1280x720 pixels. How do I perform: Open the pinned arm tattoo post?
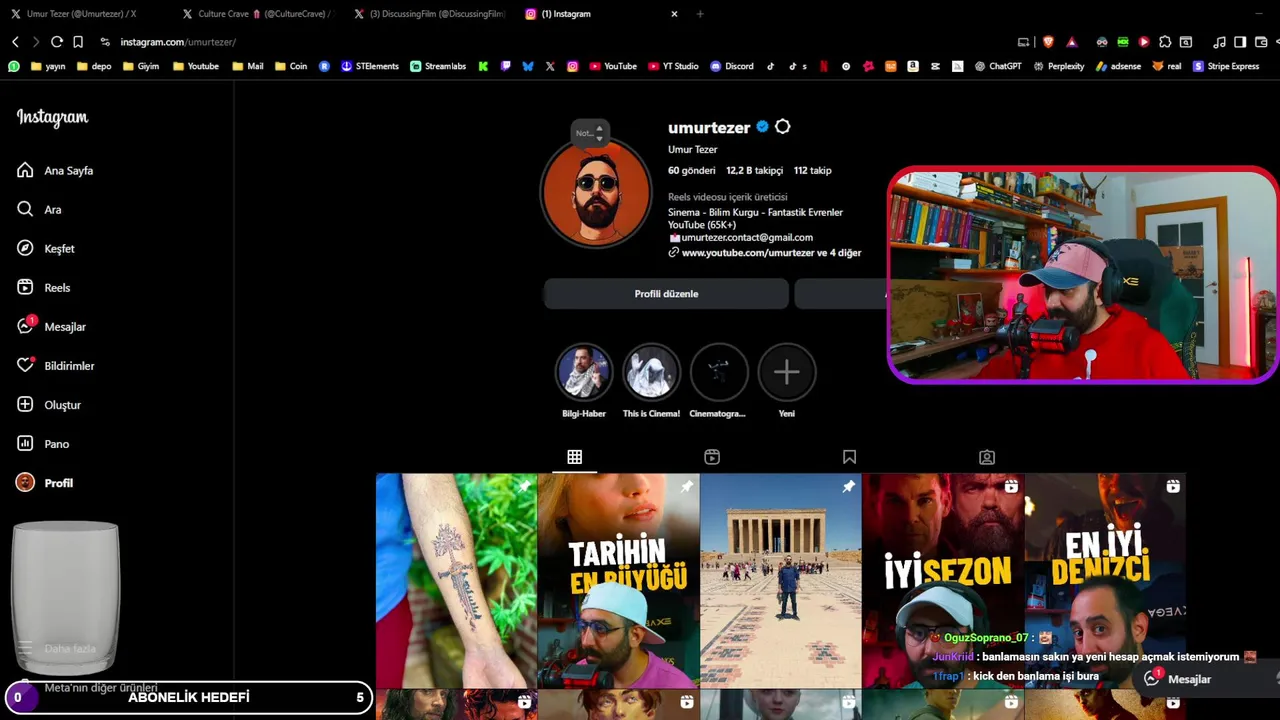pyautogui.click(x=456, y=581)
